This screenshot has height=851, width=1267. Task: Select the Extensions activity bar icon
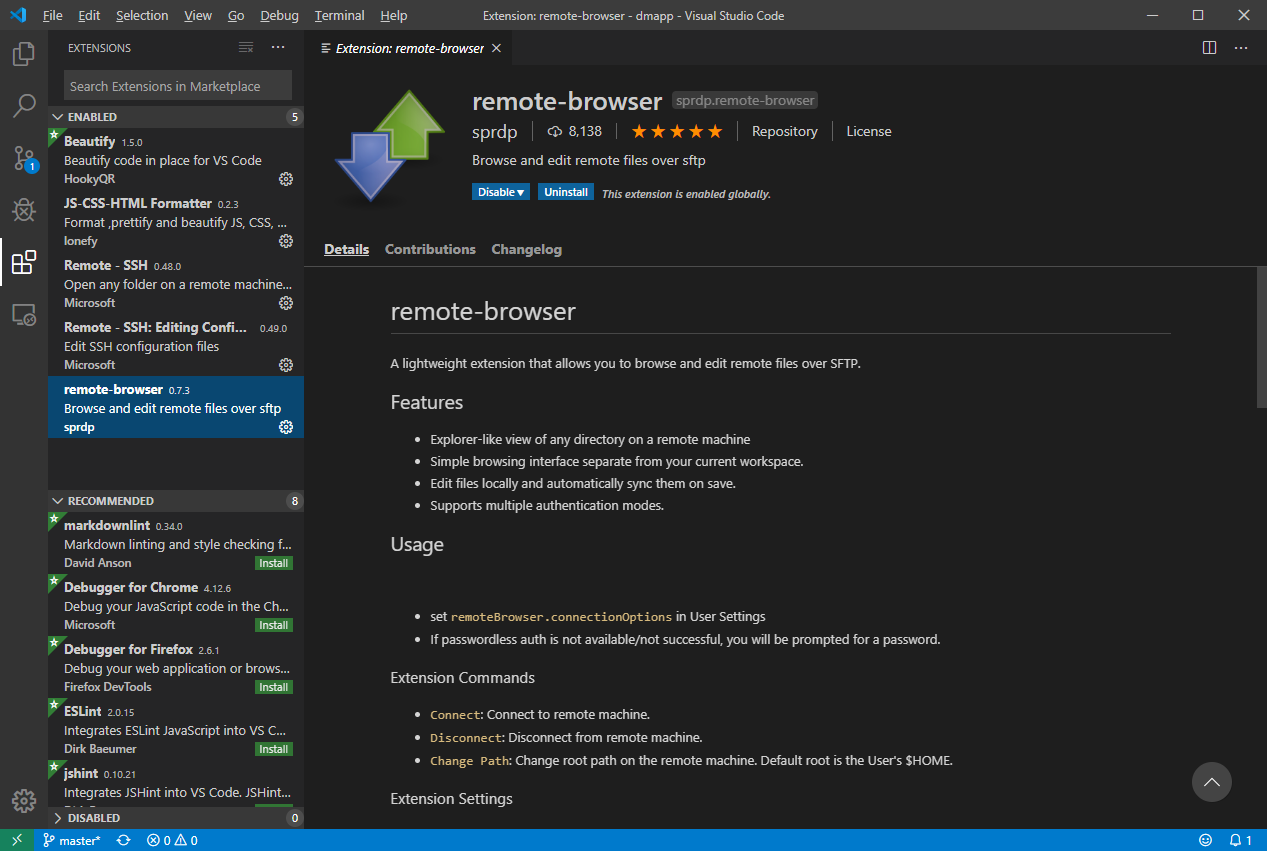coord(24,263)
